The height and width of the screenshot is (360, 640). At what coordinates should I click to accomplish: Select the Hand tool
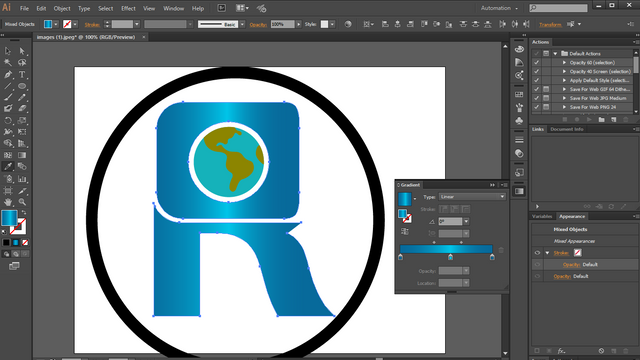[8, 202]
